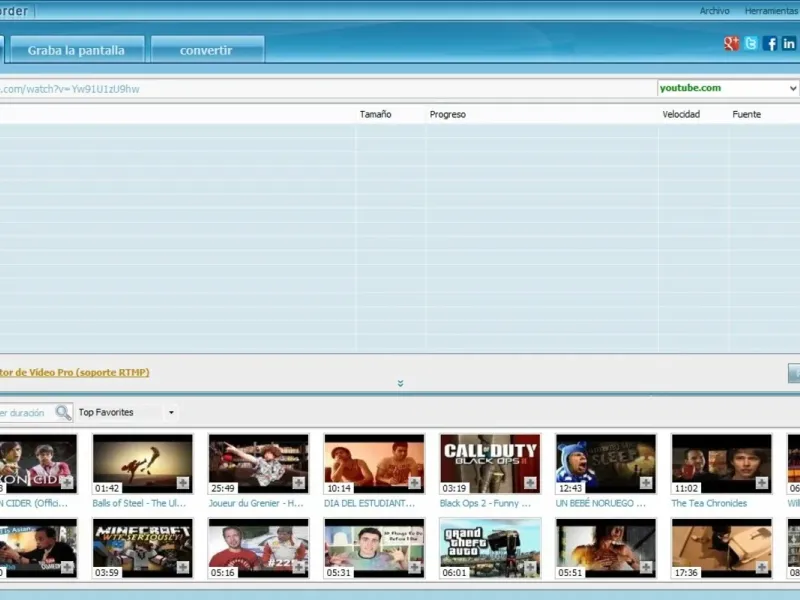
Task: Open the Video Pro (soporte RTMP) link
Action: [74, 372]
